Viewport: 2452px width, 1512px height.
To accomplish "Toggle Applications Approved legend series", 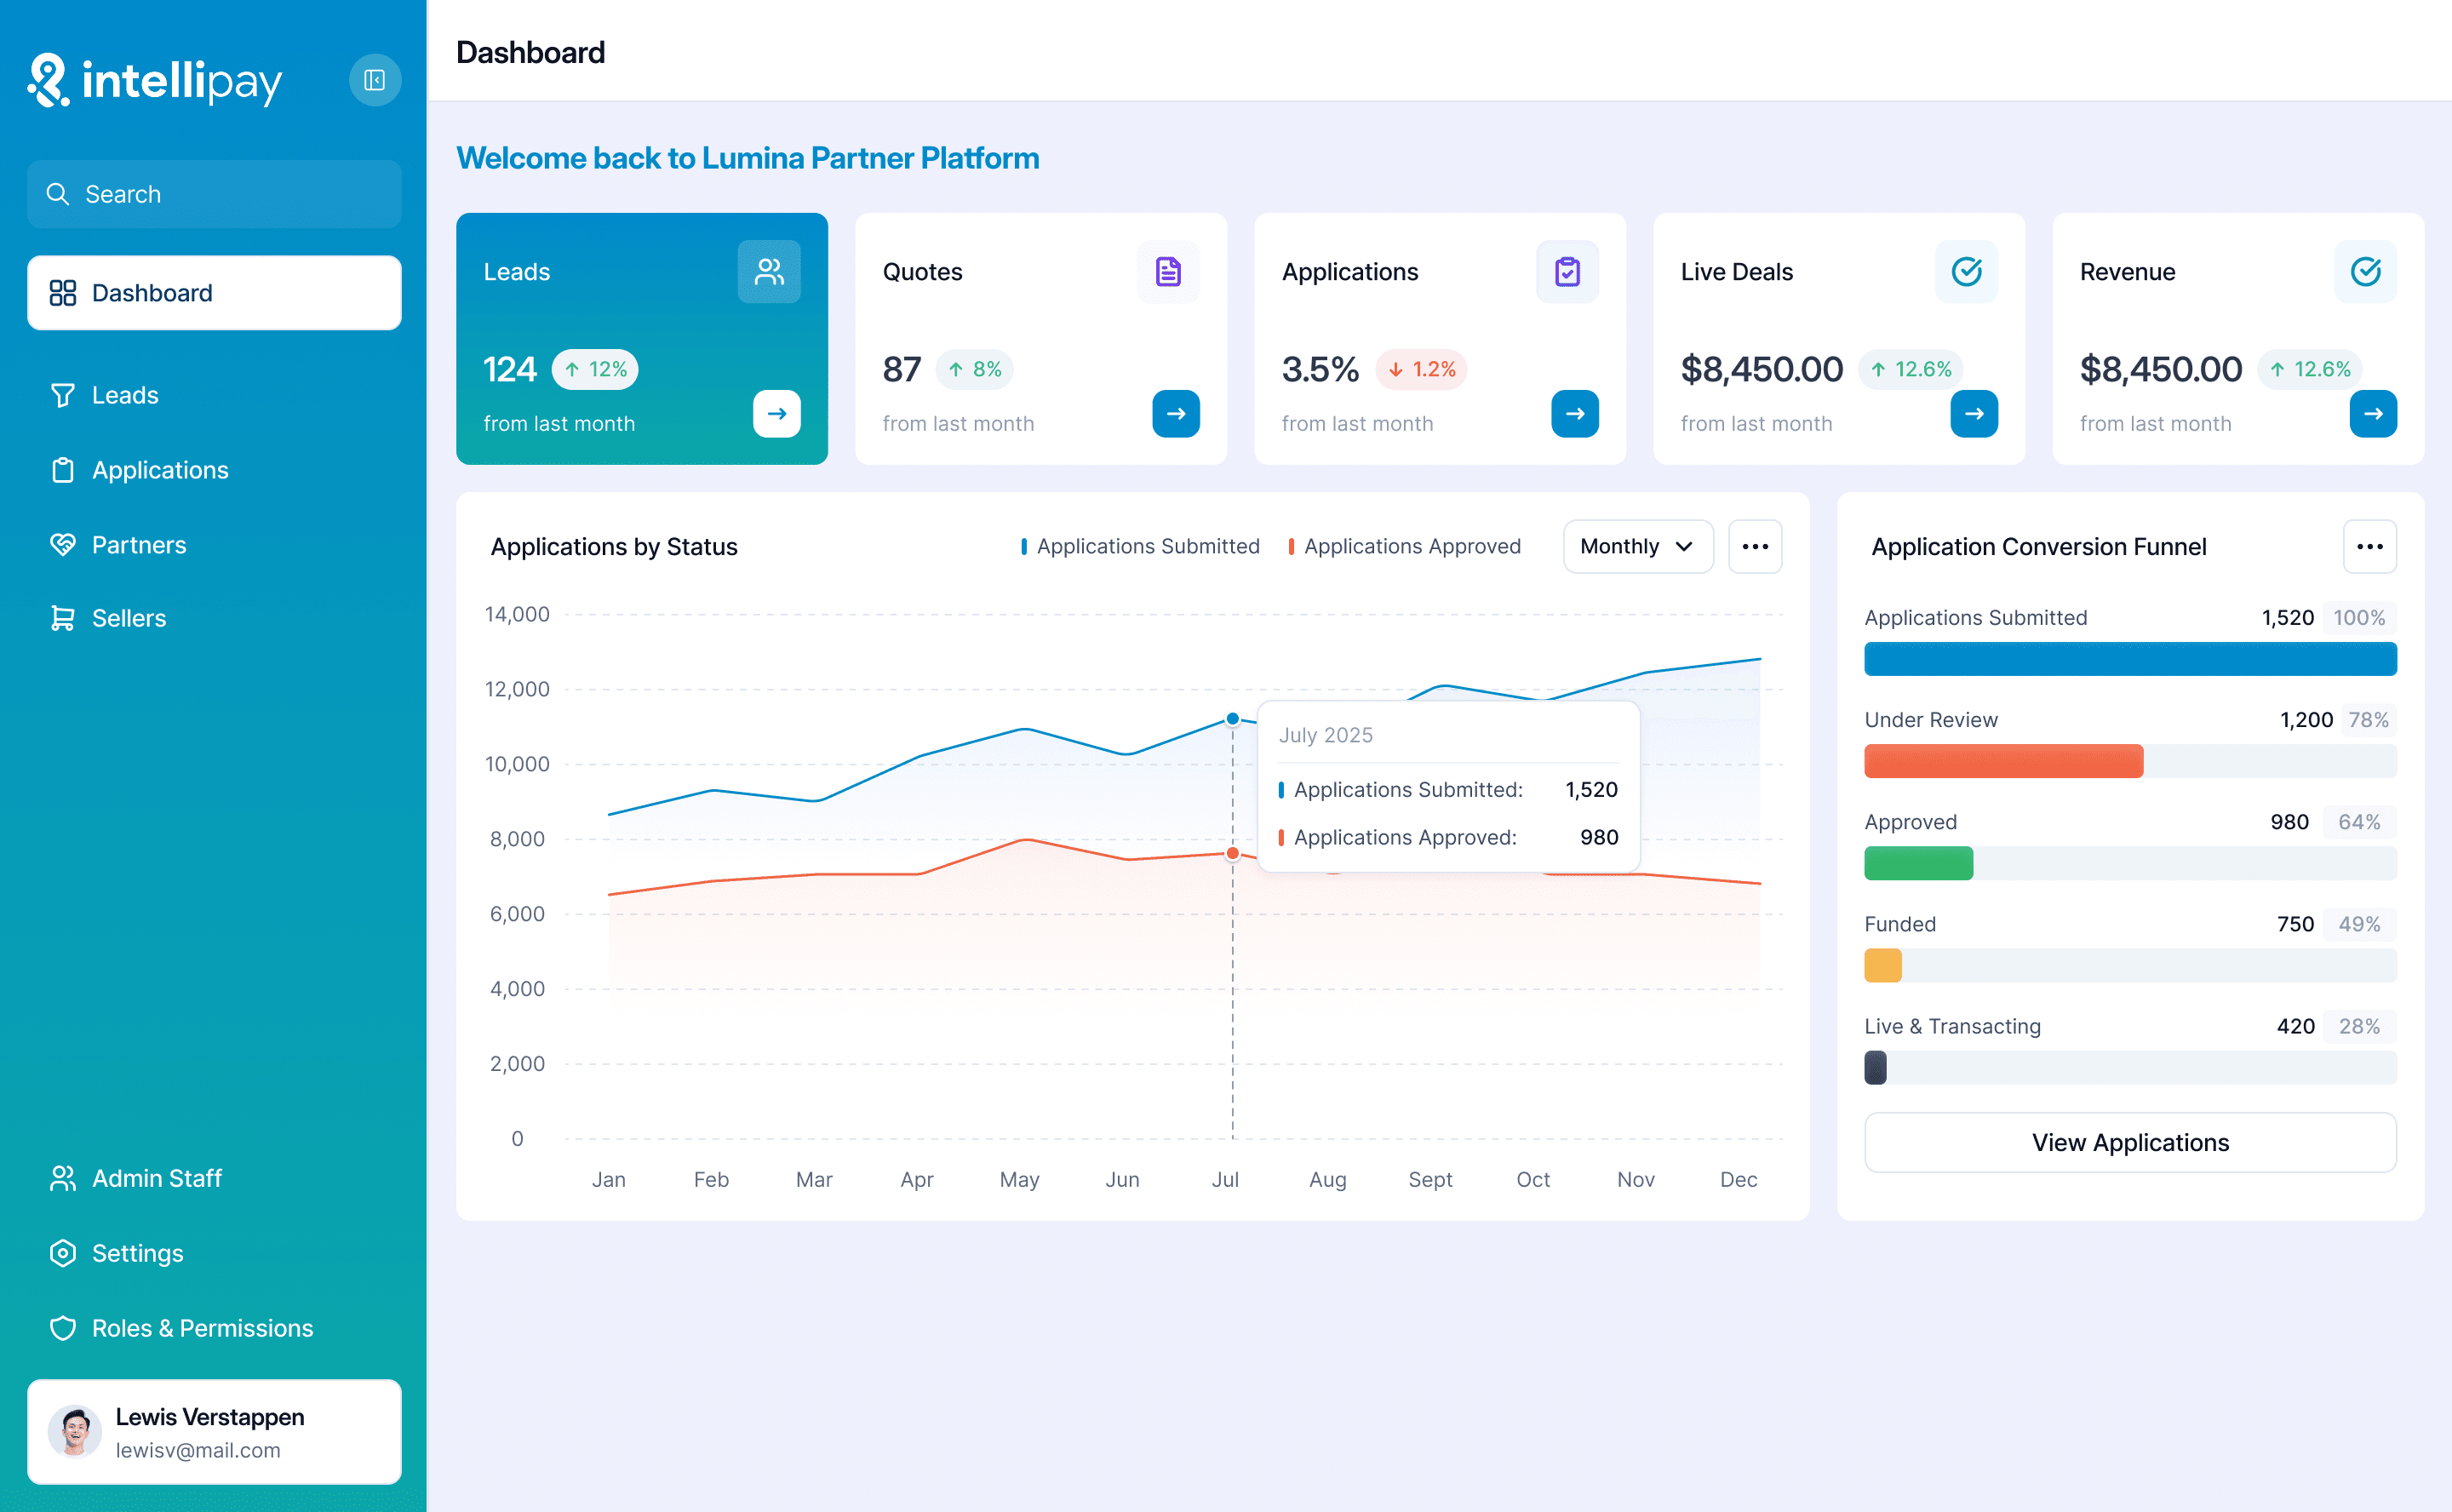I will (1405, 546).
